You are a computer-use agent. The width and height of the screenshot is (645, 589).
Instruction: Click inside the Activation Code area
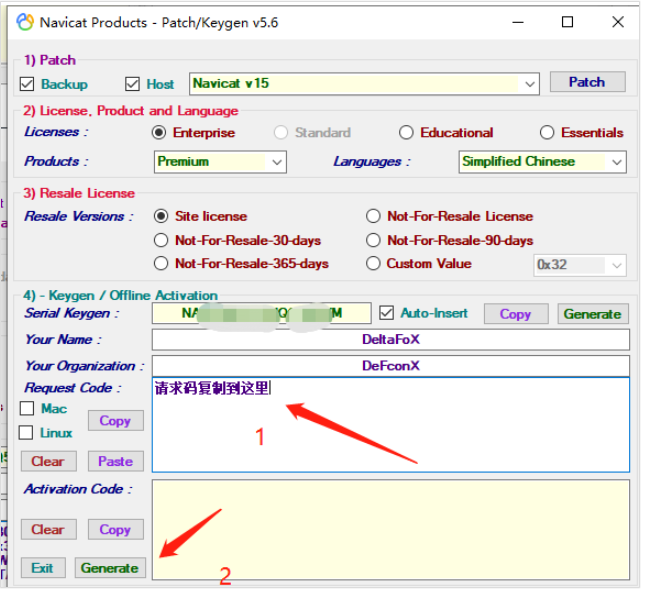pos(391,530)
